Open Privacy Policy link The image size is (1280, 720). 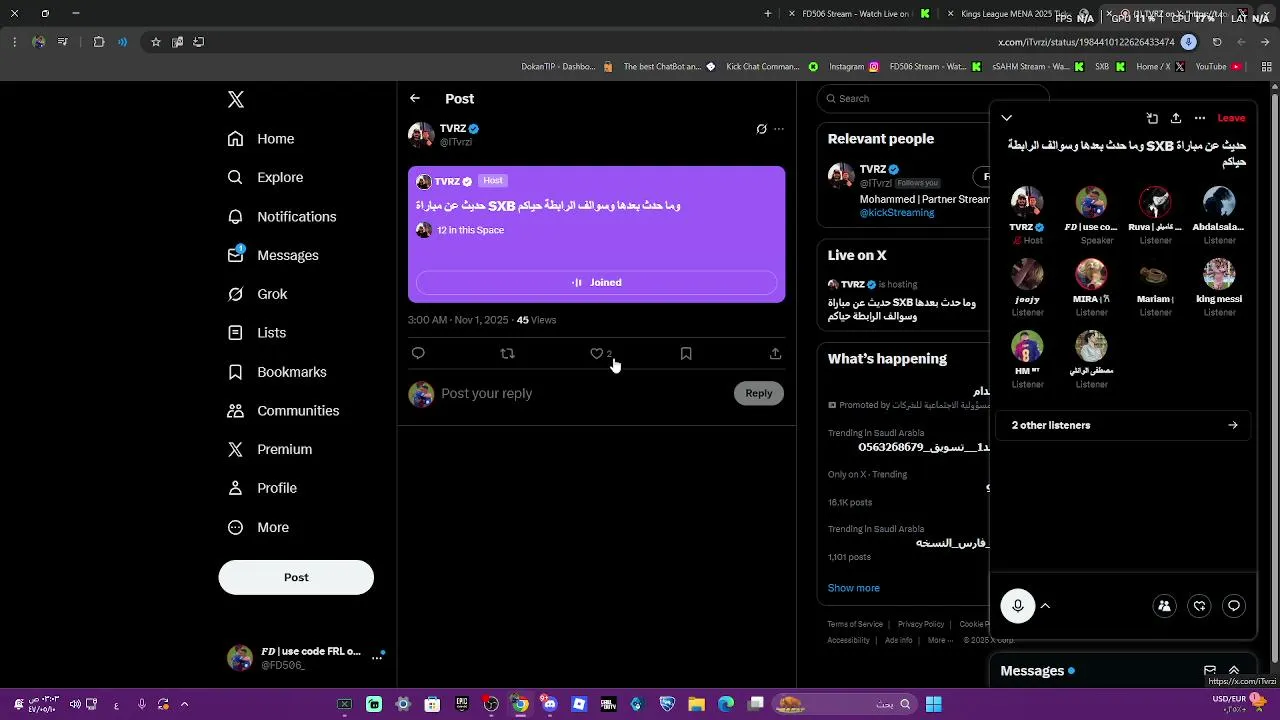coord(921,624)
